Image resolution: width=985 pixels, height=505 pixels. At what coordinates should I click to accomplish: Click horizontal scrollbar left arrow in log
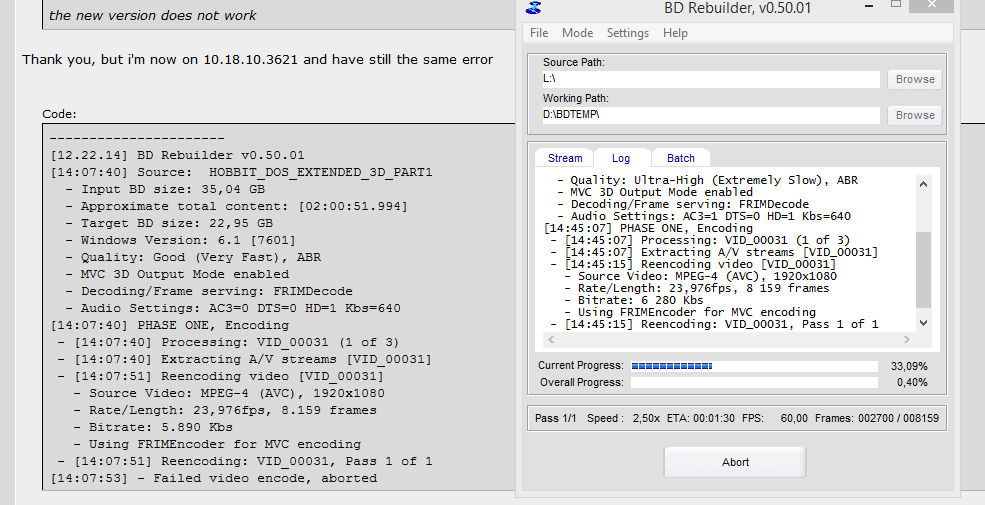tap(551, 339)
